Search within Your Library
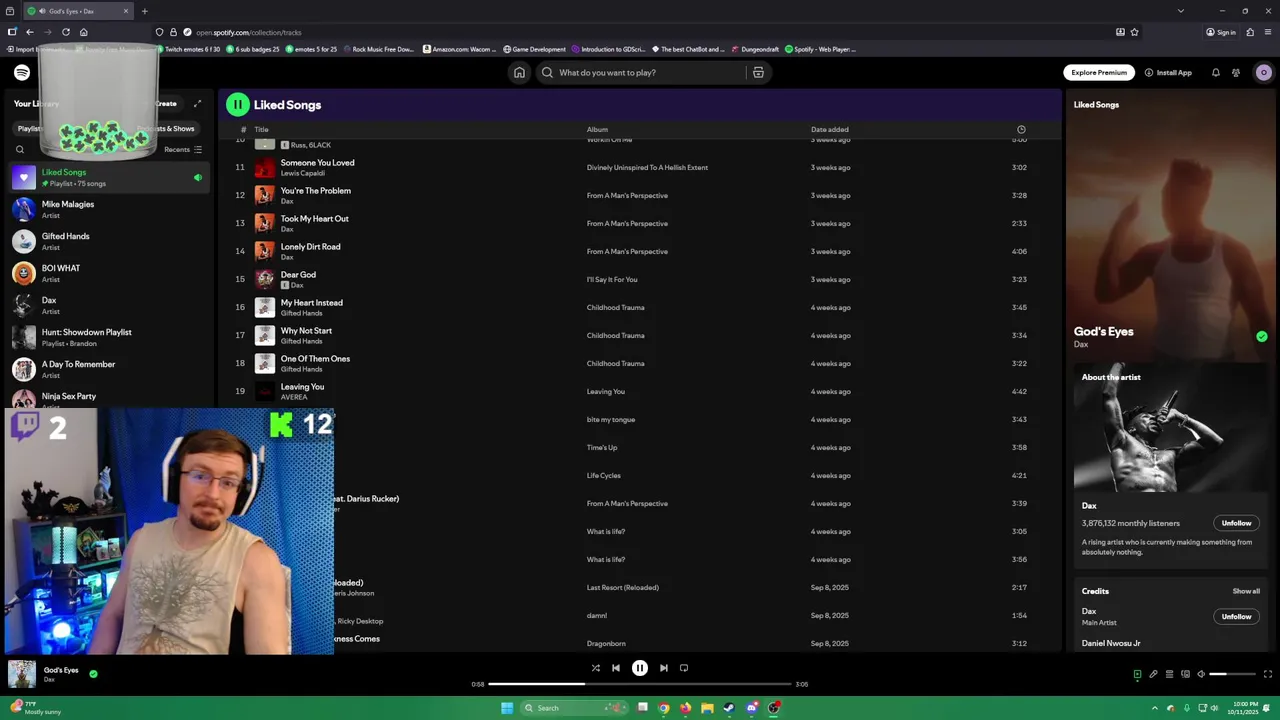This screenshot has height=720, width=1280. tap(19, 149)
